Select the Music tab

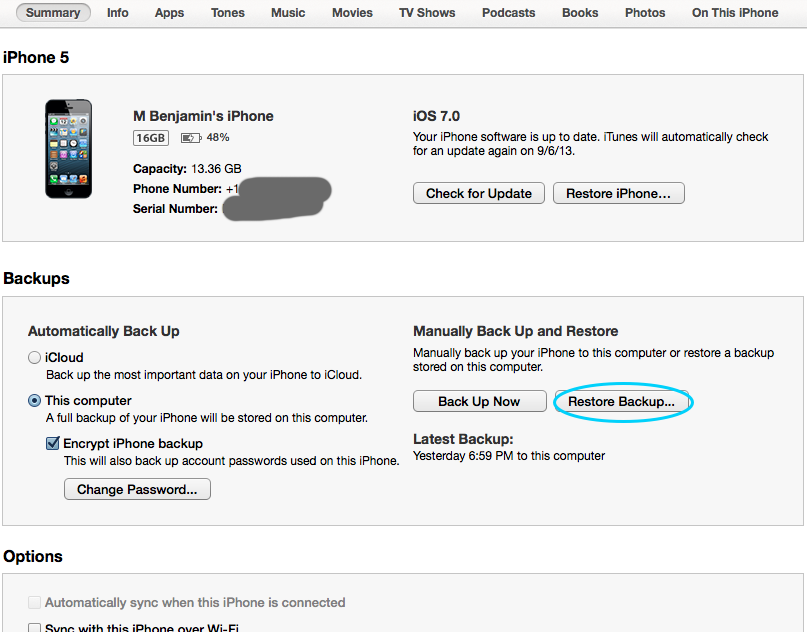(x=288, y=12)
